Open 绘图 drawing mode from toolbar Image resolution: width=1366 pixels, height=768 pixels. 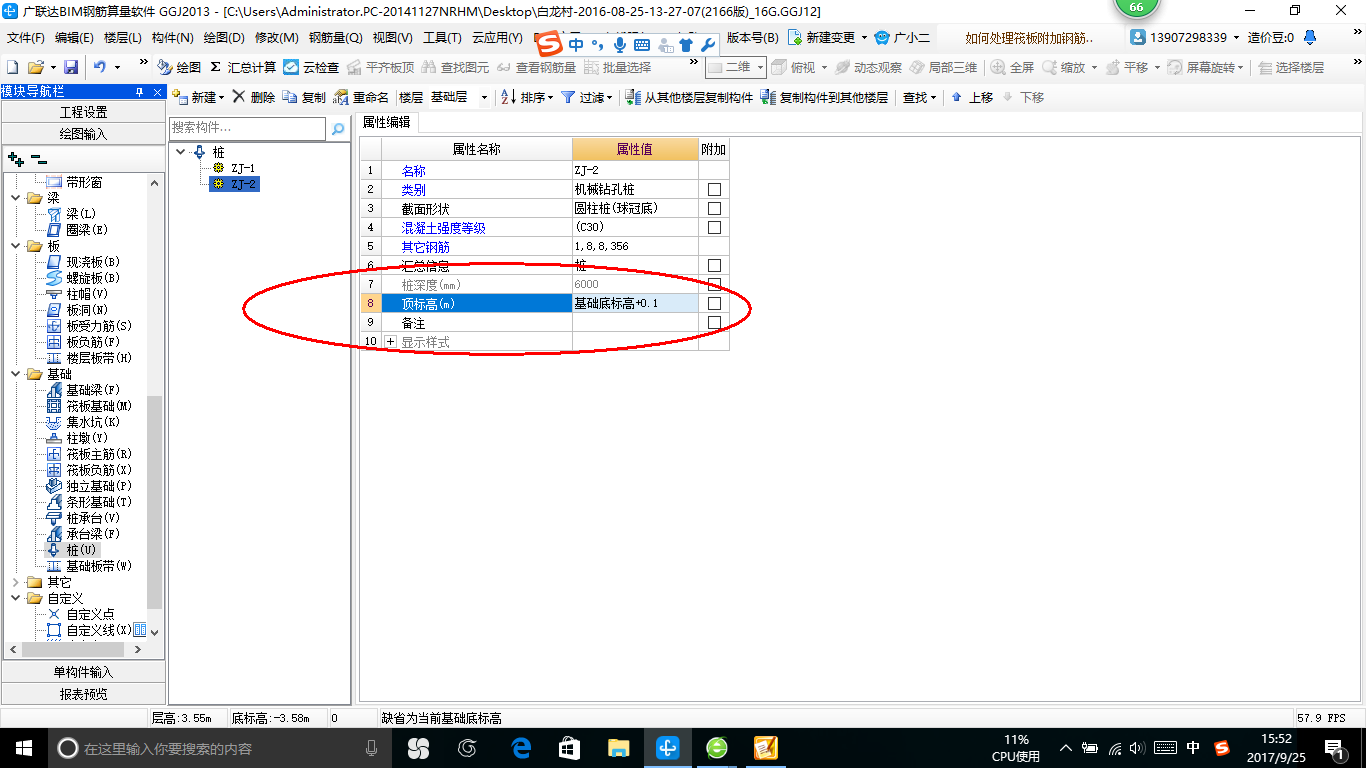click(x=178, y=67)
